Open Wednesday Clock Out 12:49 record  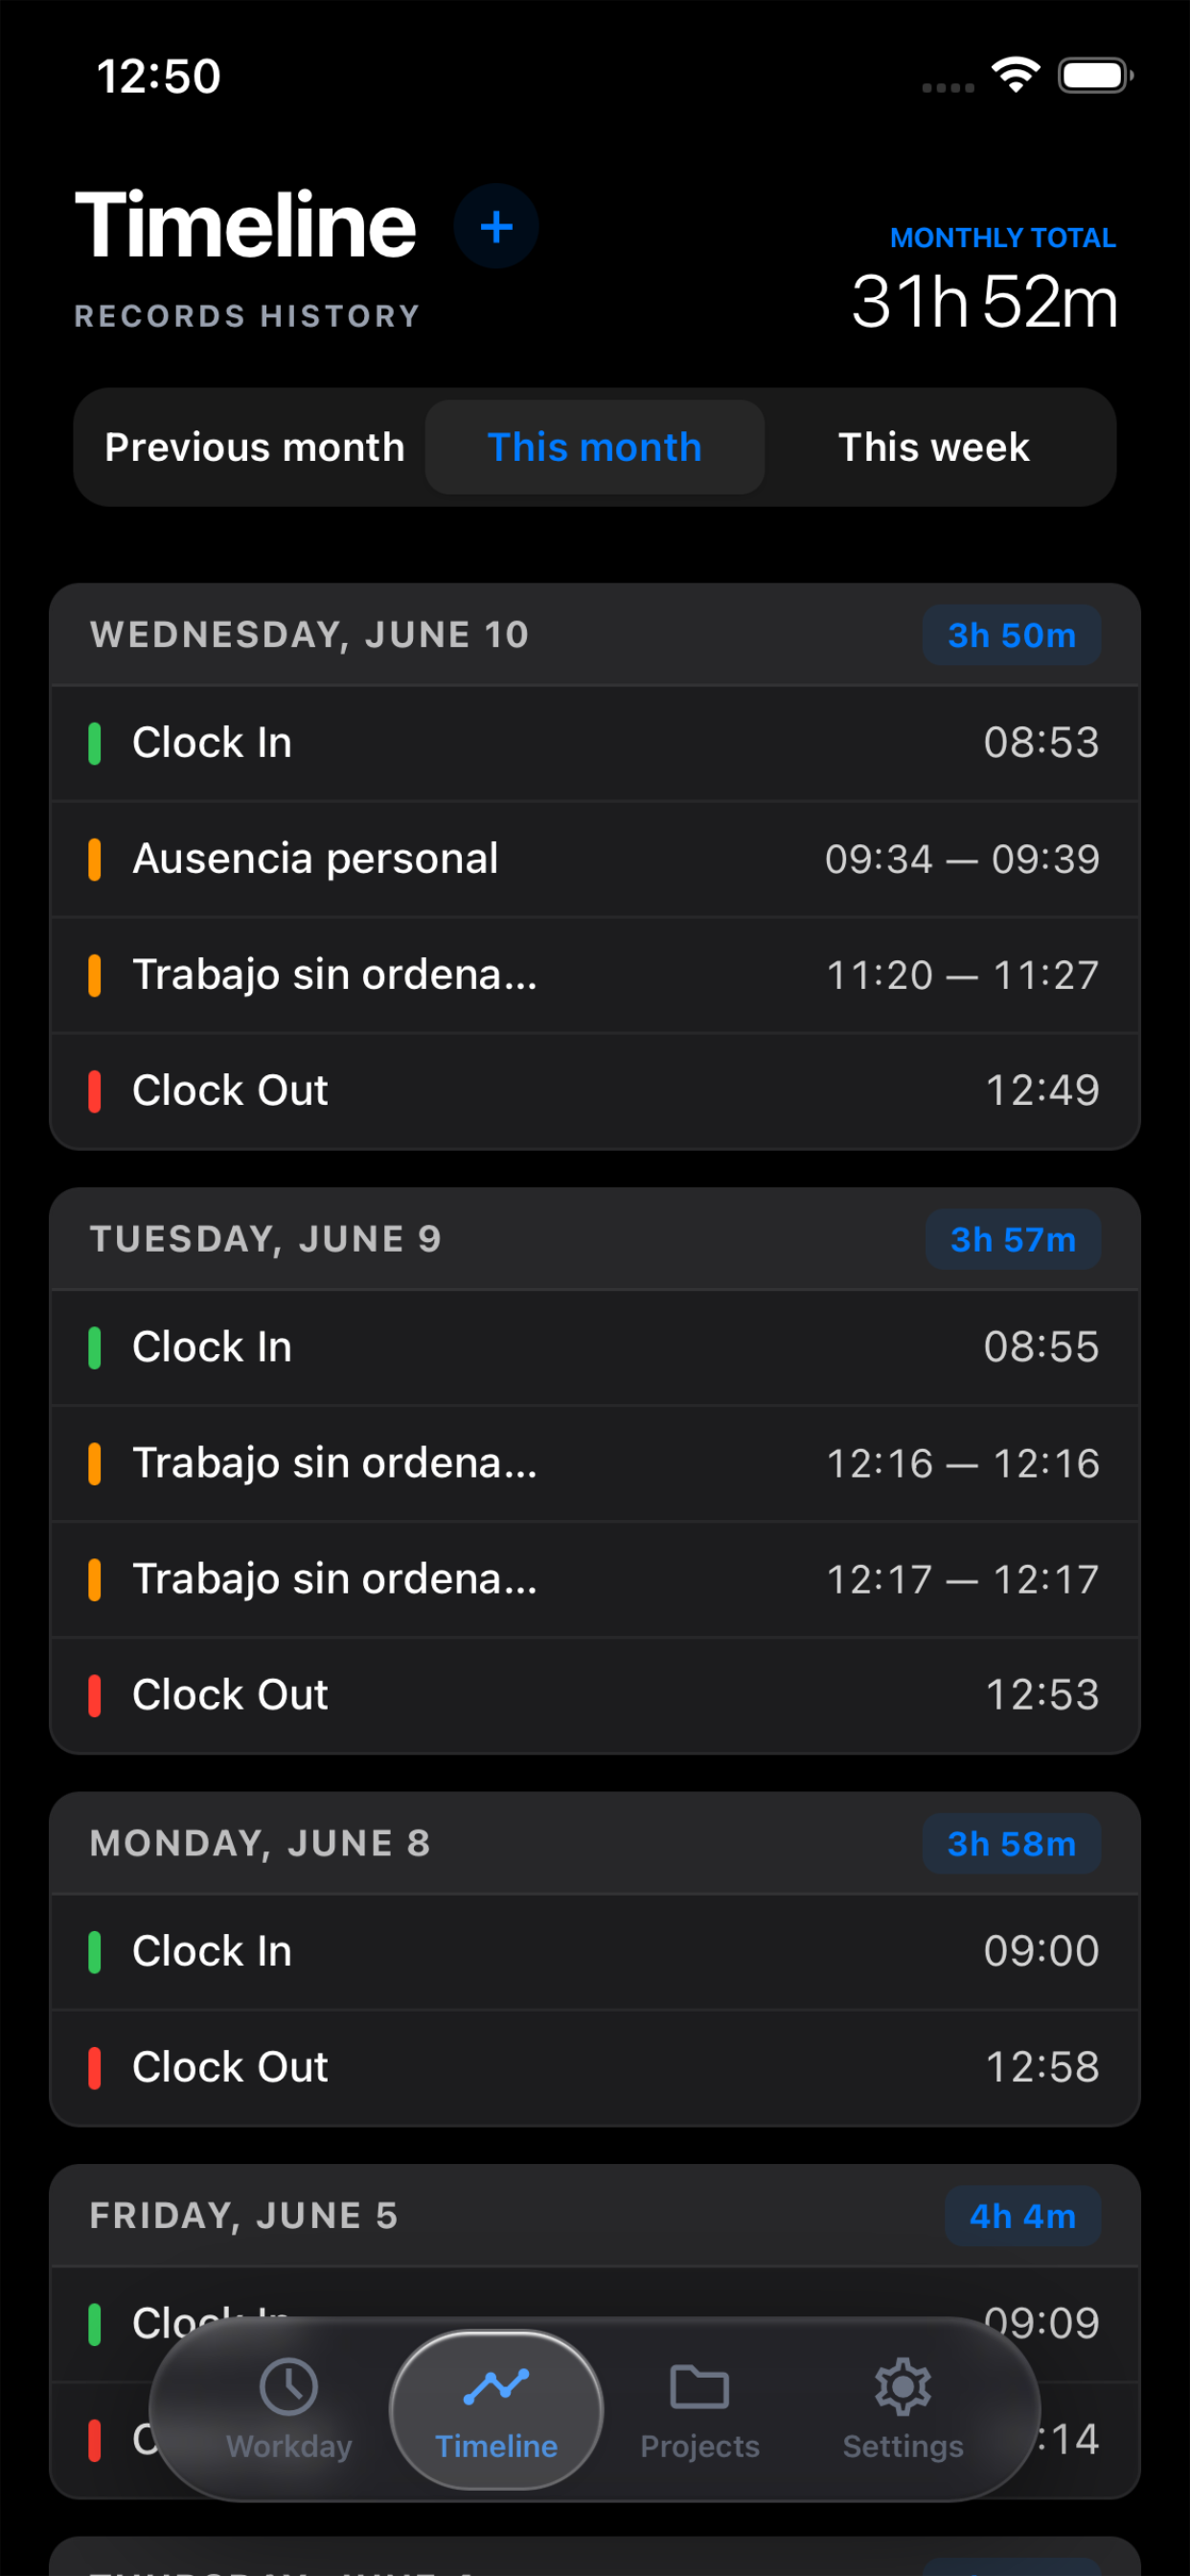point(595,1091)
